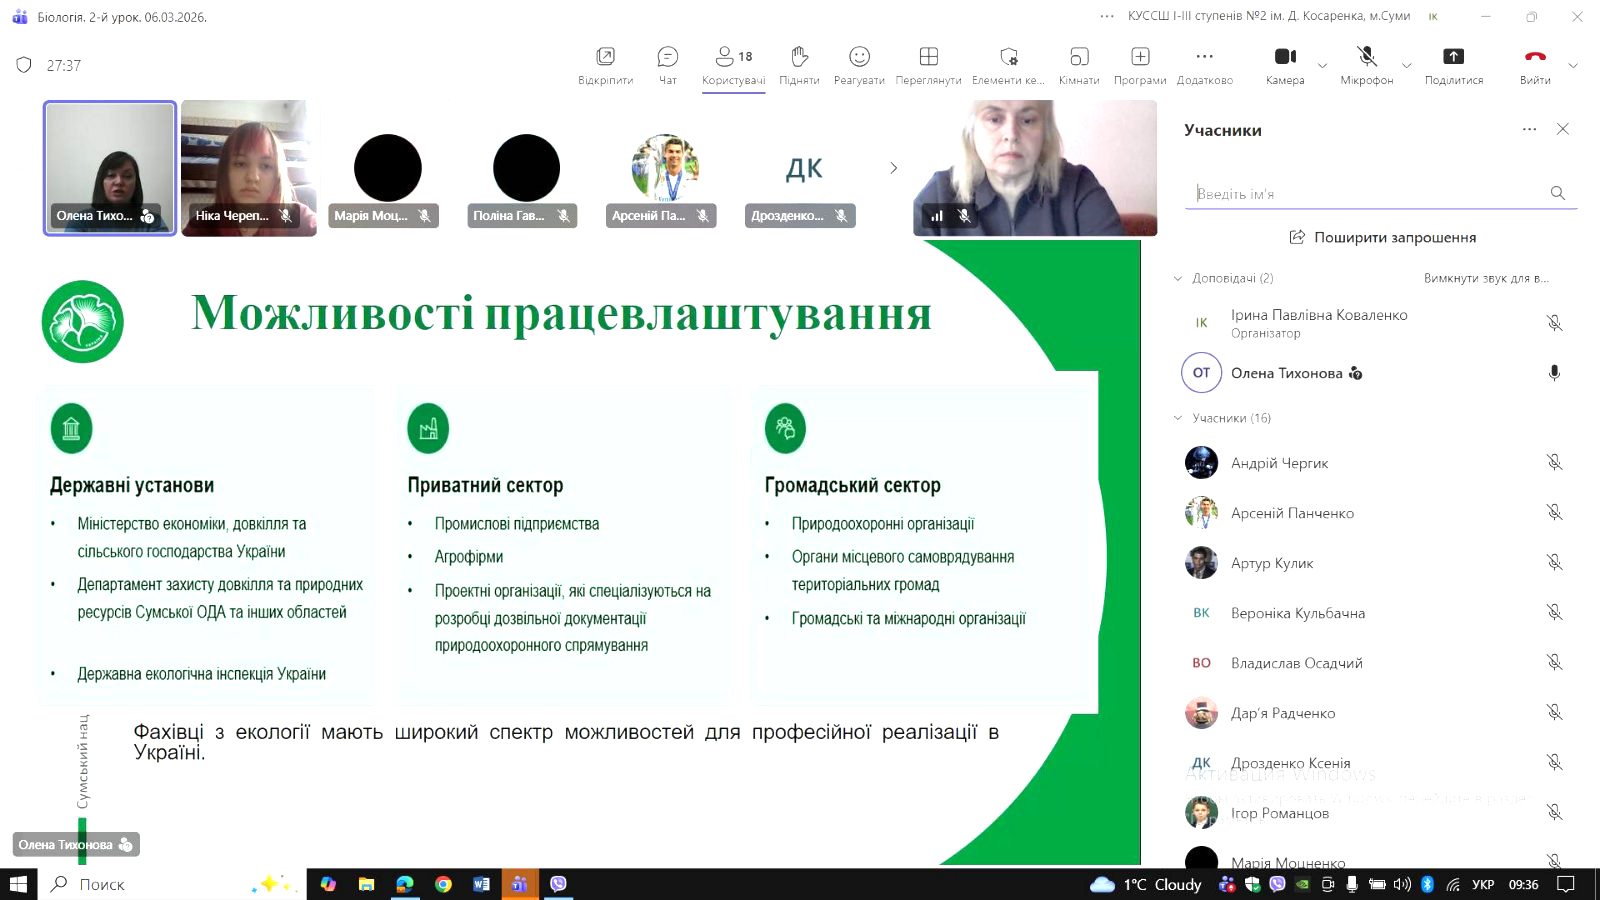Collapse the Доповідачі (2) section

pos(1178,278)
